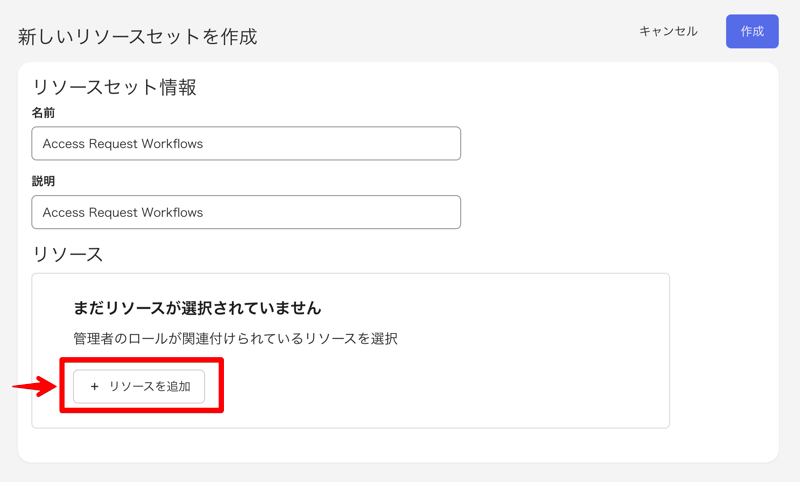Image resolution: width=800 pixels, height=482 pixels.
Task: Focus the 説明 input field
Action: coord(246,212)
